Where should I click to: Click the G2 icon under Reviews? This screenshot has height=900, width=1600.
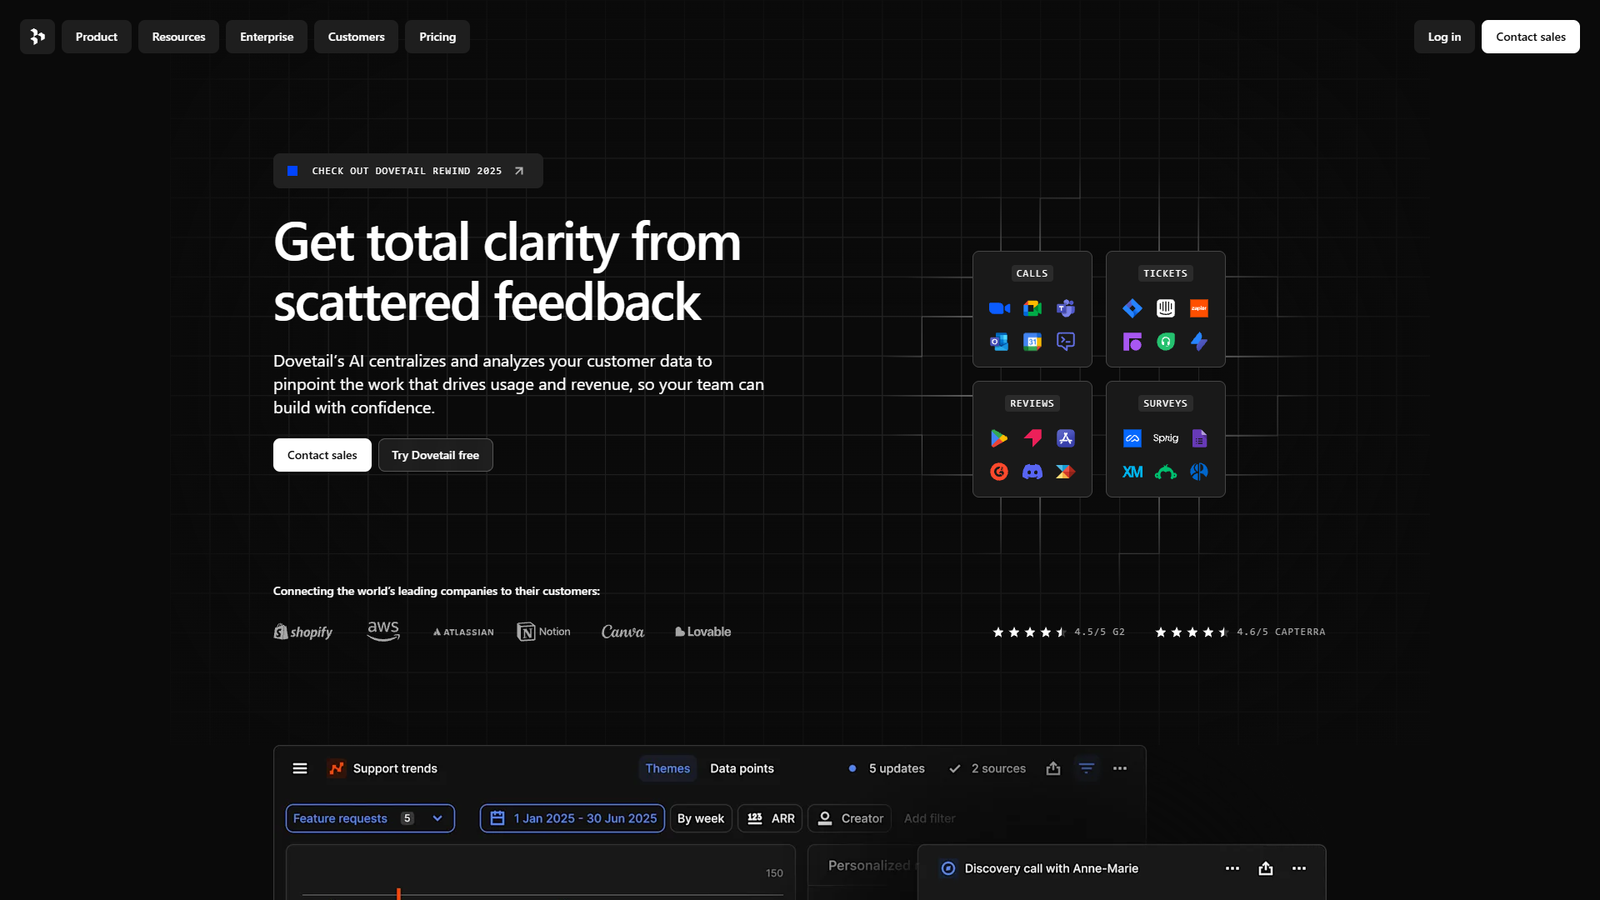pos(999,472)
